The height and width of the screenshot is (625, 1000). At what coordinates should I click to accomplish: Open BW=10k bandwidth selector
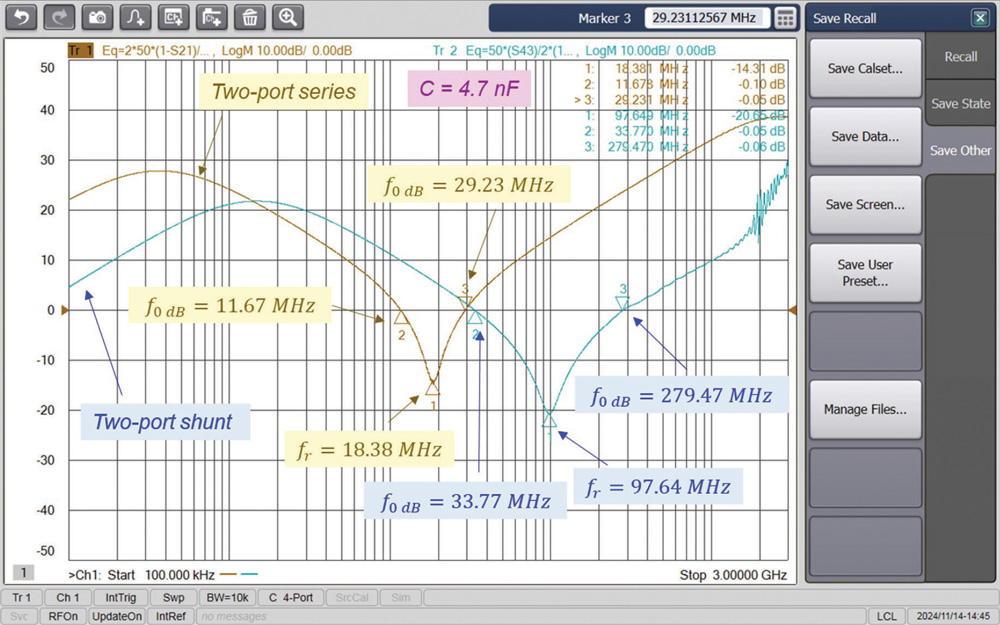tap(229, 597)
